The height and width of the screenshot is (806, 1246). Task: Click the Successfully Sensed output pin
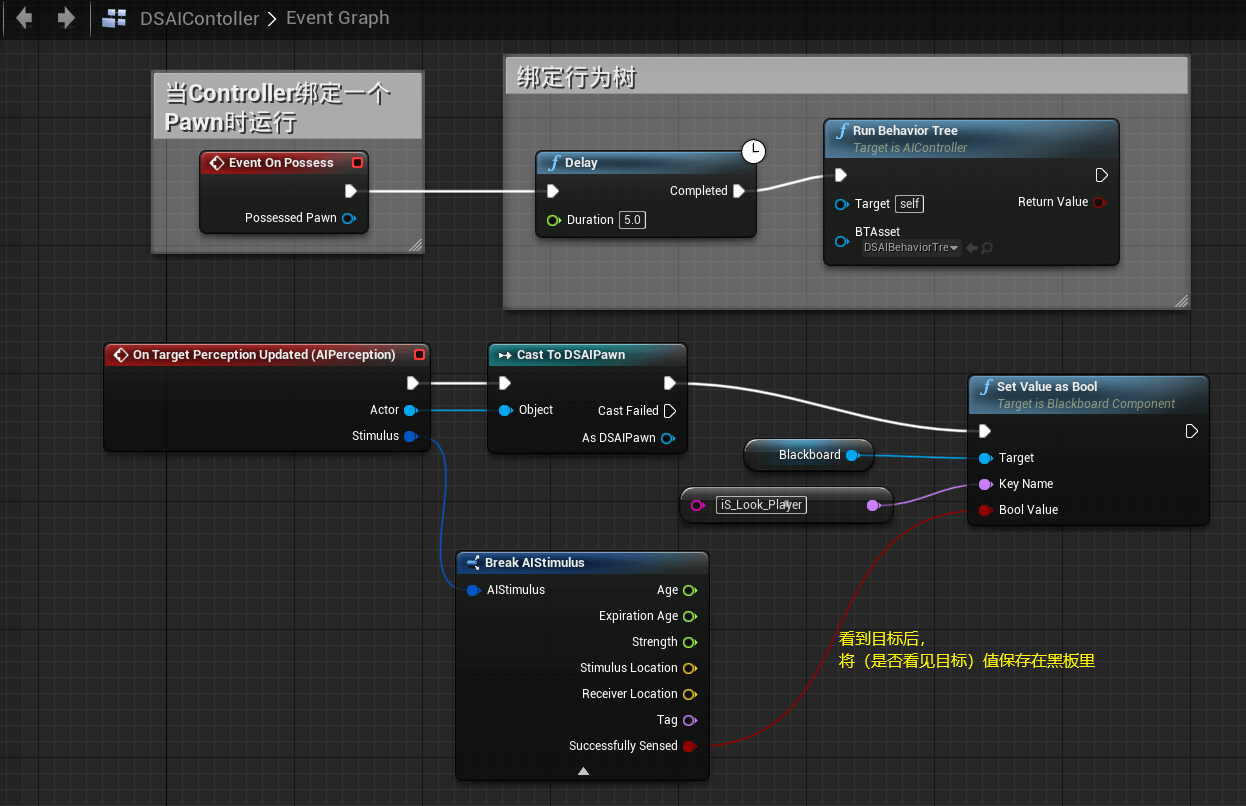coord(689,746)
